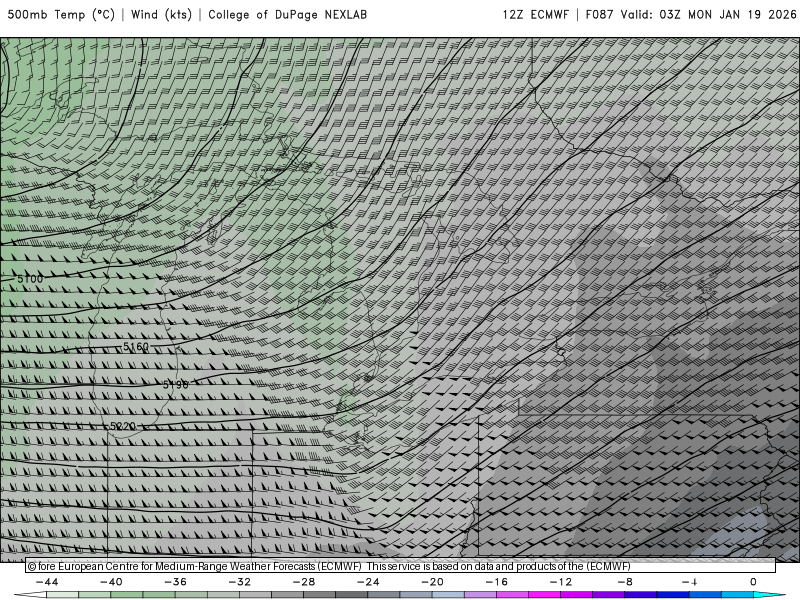Pick the cyan arrow end of the colorbar
The height and width of the screenshot is (600, 800).
pyautogui.click(x=770, y=595)
